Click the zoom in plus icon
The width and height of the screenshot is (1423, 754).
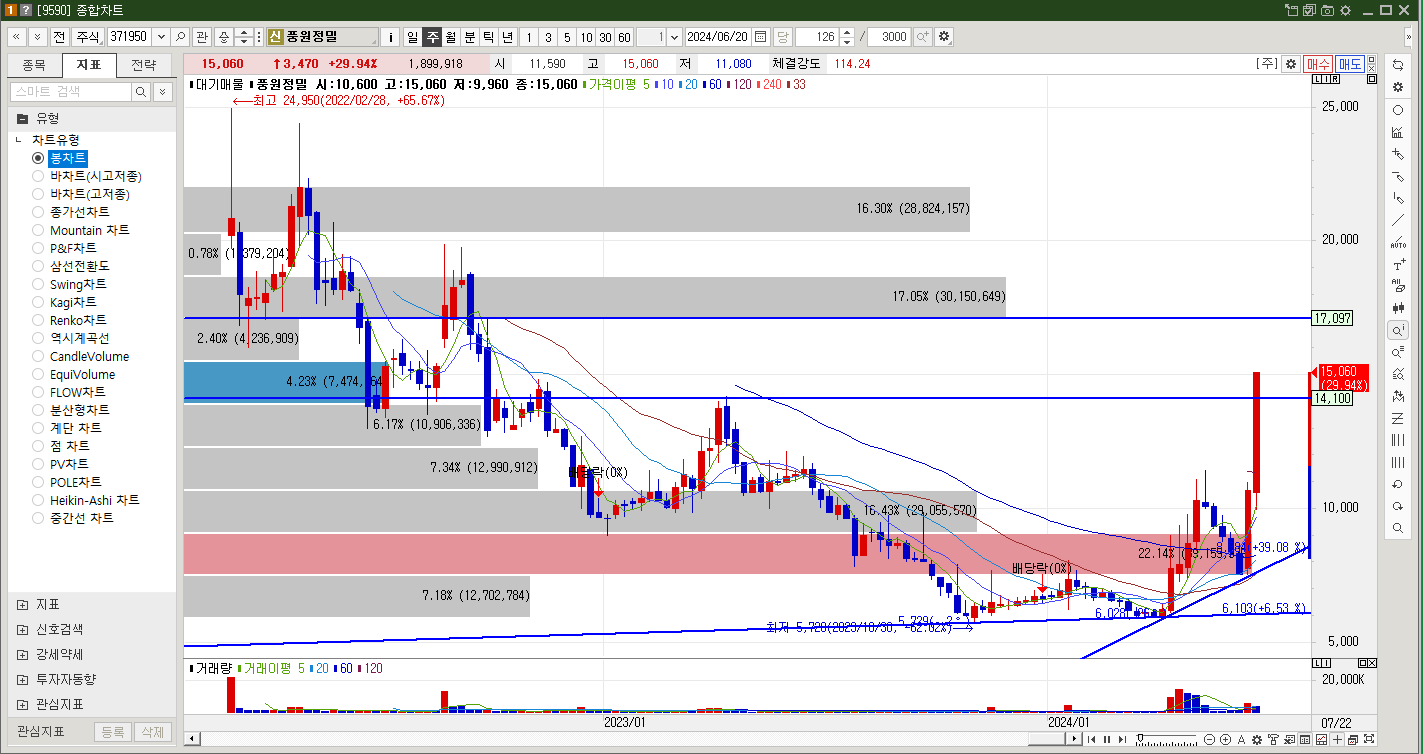[1225, 739]
